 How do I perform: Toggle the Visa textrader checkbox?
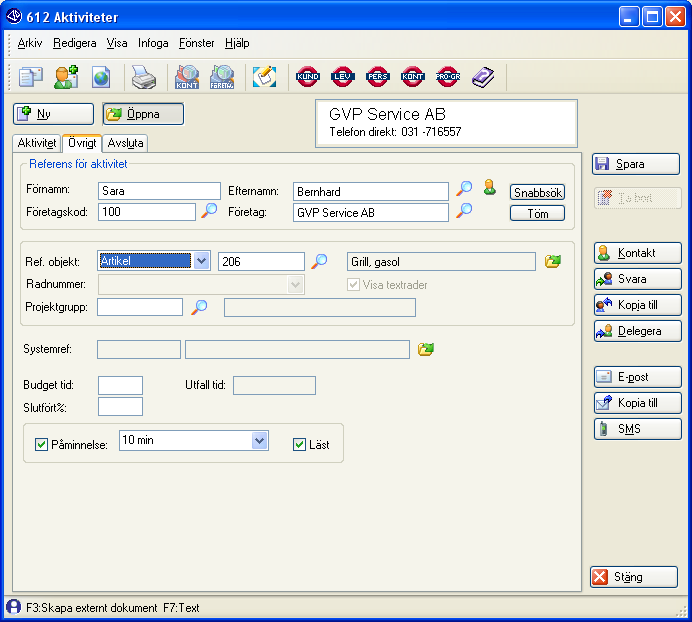tap(353, 284)
